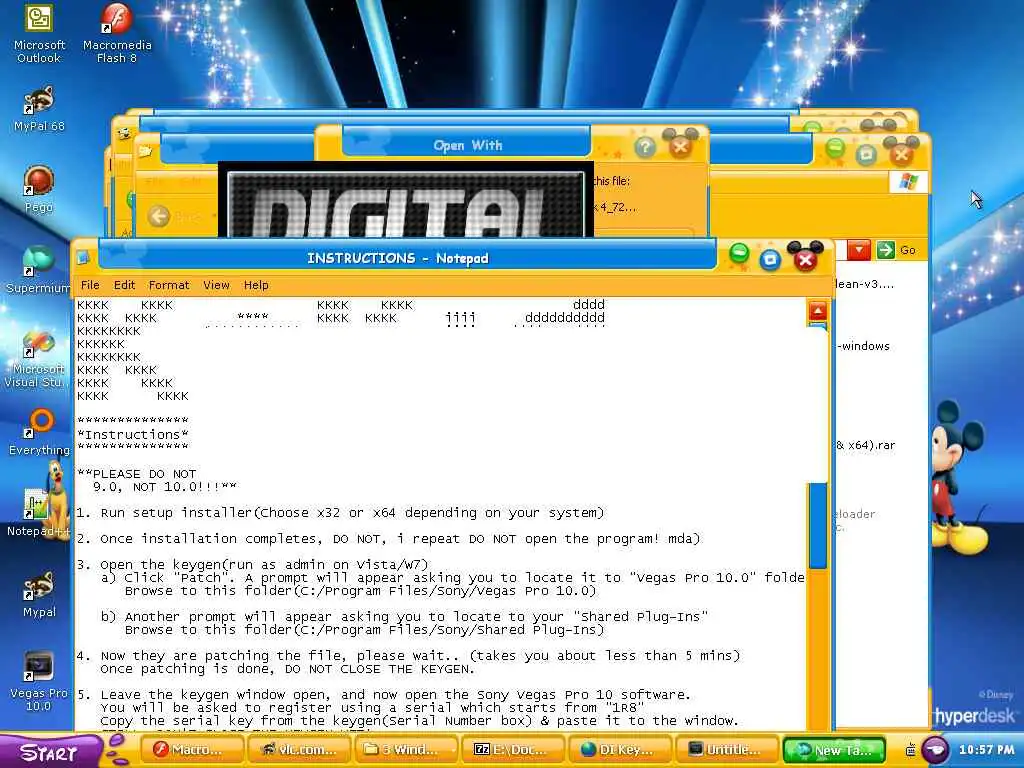Open the Everything search shortcut
This screenshot has height=768, width=1024.
click(x=39, y=432)
